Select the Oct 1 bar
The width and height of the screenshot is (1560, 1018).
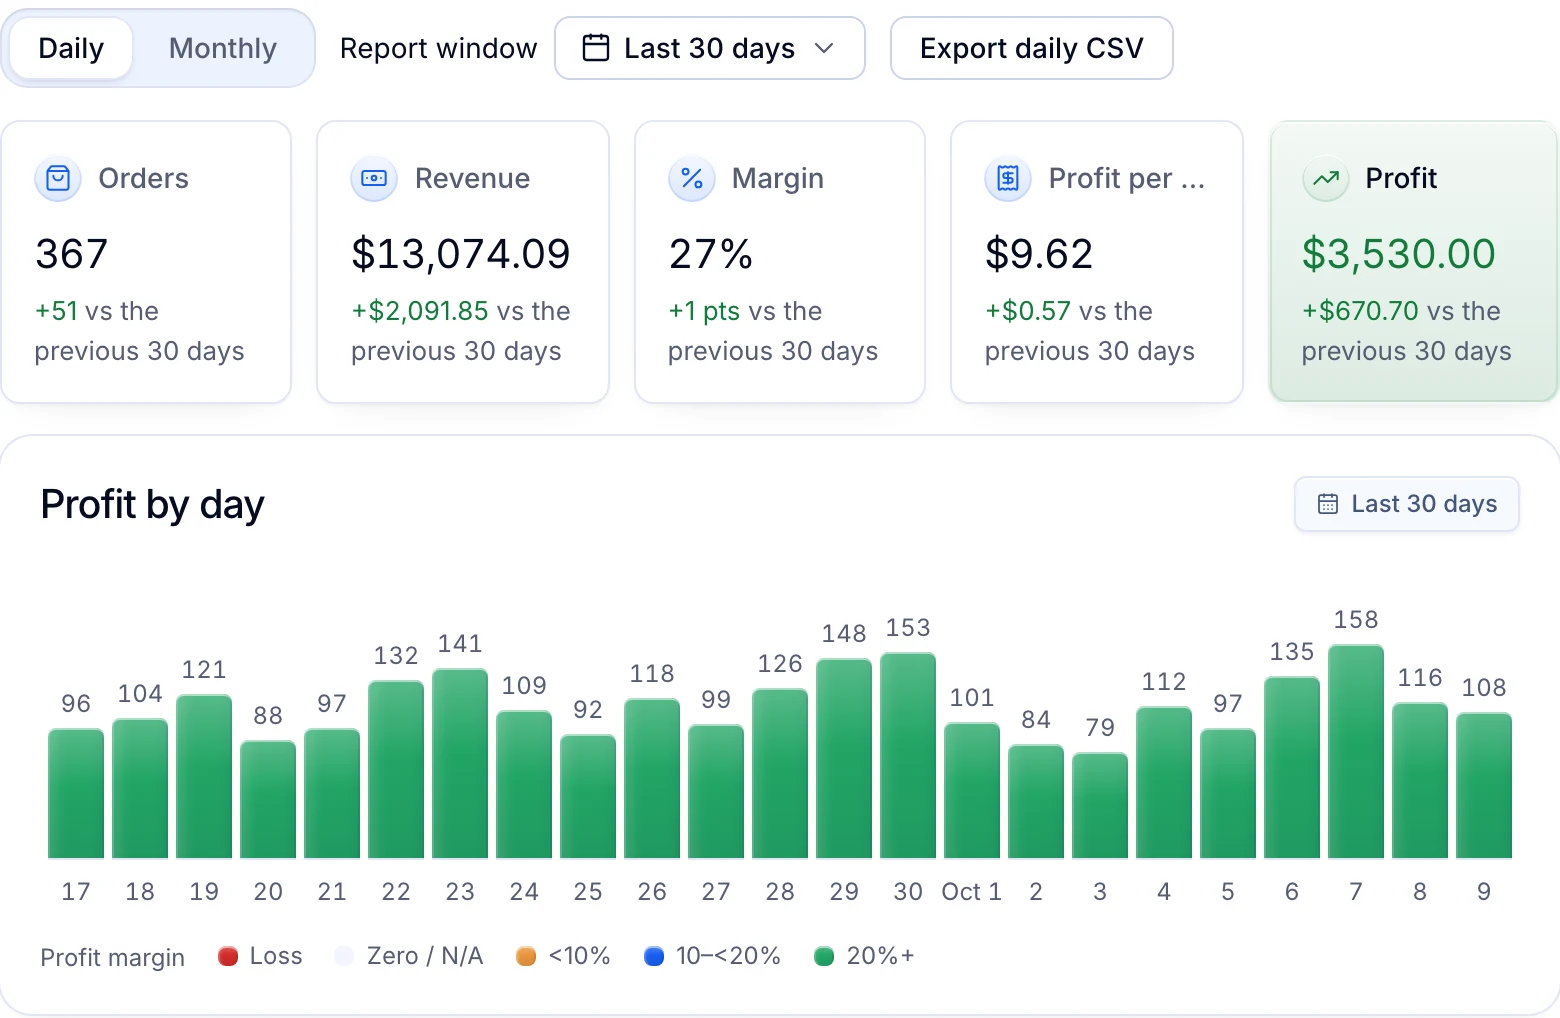972,790
